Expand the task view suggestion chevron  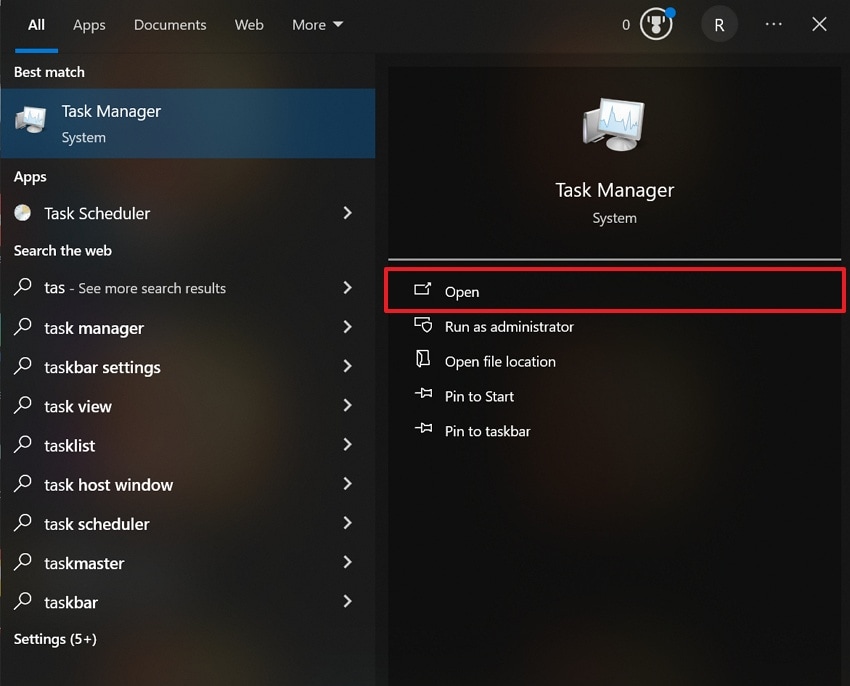[x=347, y=406]
